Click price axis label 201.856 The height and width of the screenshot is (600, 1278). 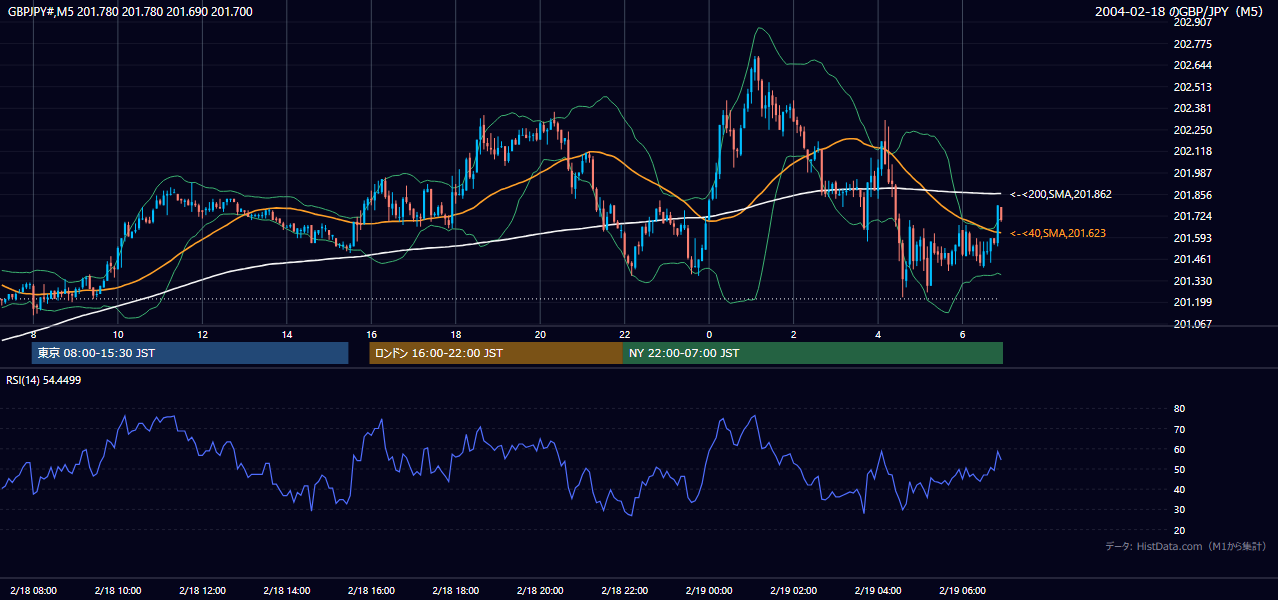1192,195
